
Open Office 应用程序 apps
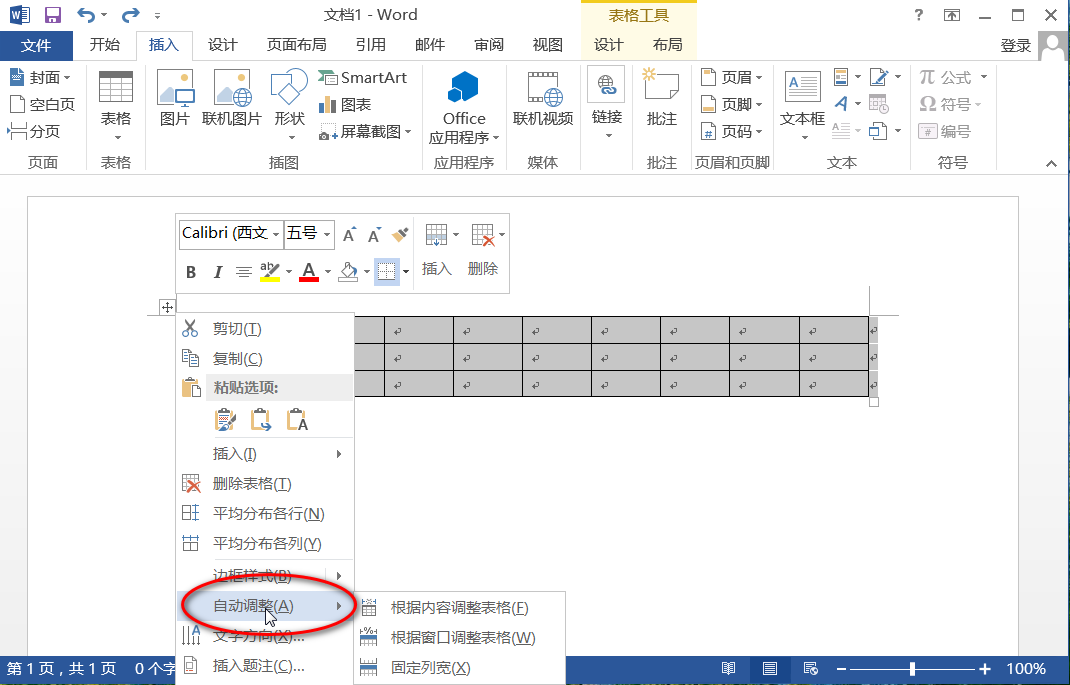coord(464,108)
